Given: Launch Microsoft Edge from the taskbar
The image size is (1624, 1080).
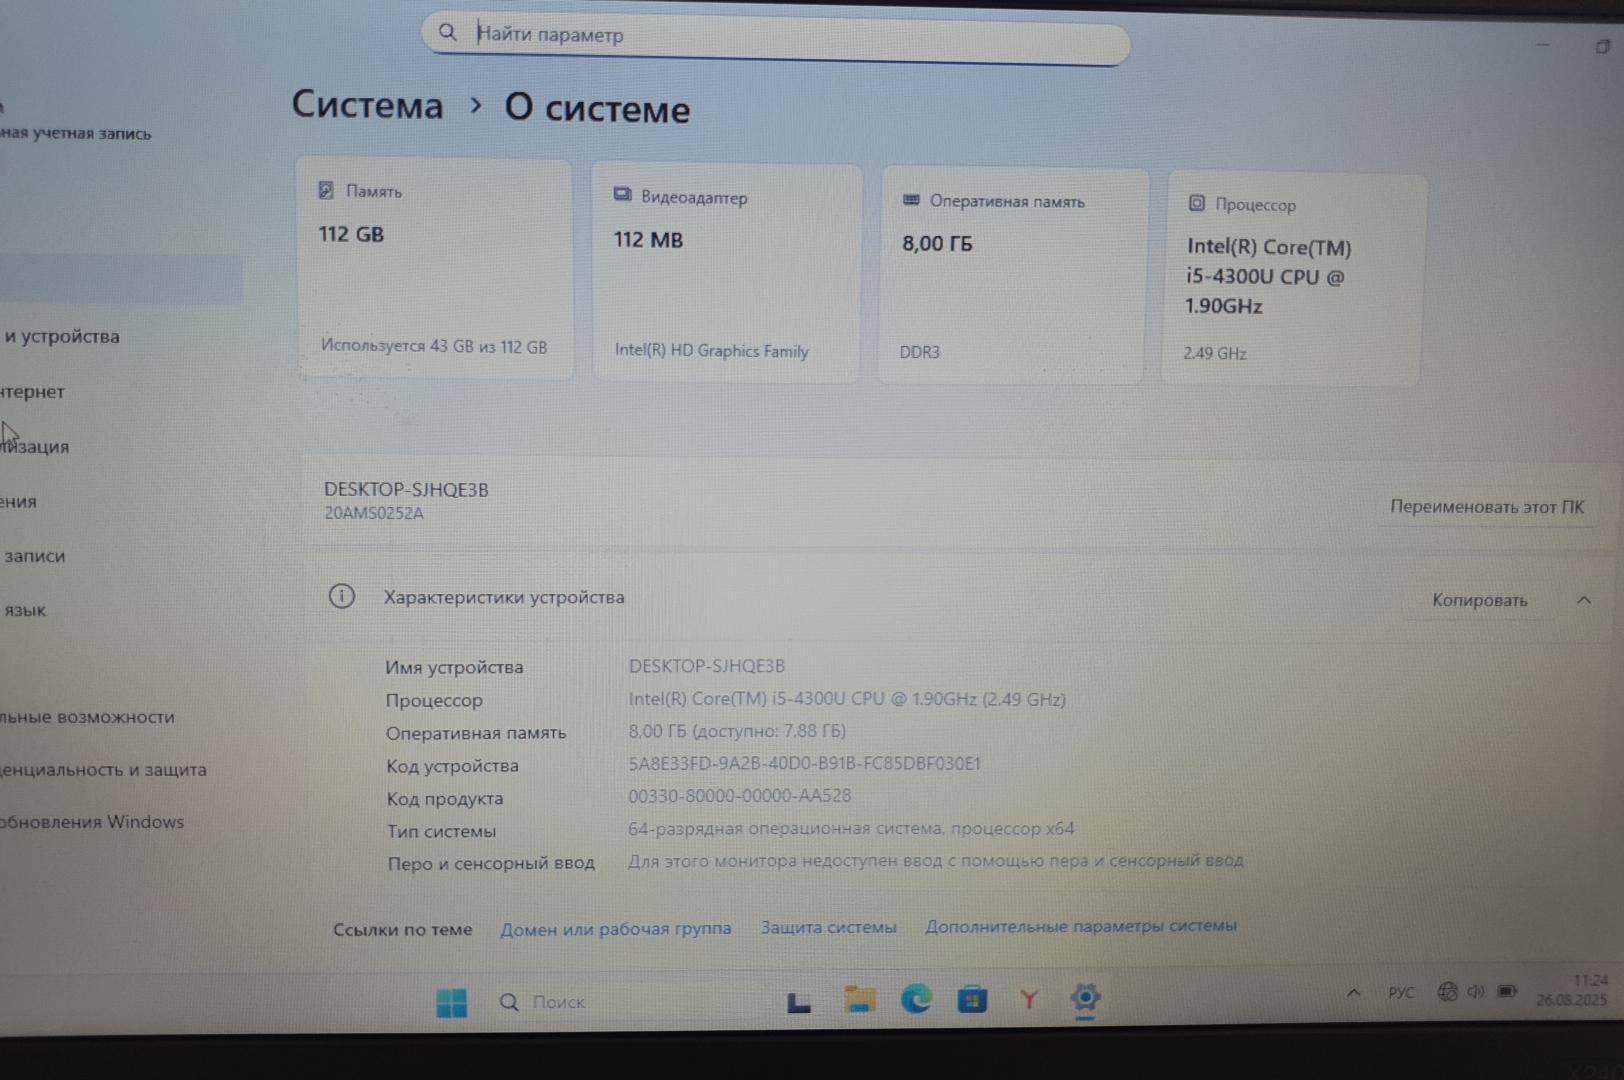Looking at the screenshot, I should click(916, 999).
